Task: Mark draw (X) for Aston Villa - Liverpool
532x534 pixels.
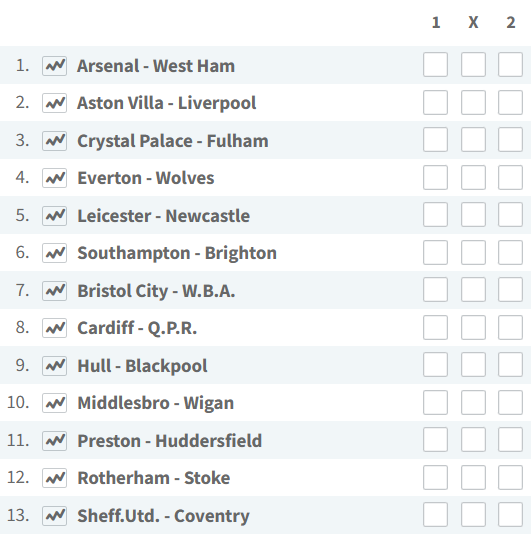Action: coord(473,102)
